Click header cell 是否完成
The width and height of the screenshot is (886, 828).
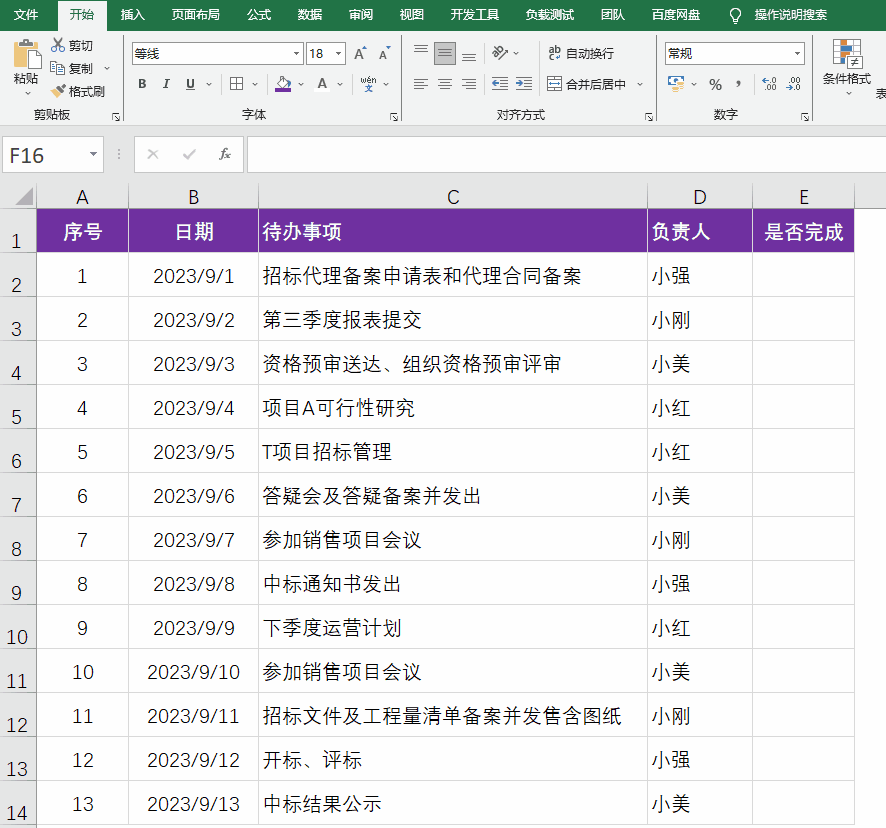(x=803, y=231)
